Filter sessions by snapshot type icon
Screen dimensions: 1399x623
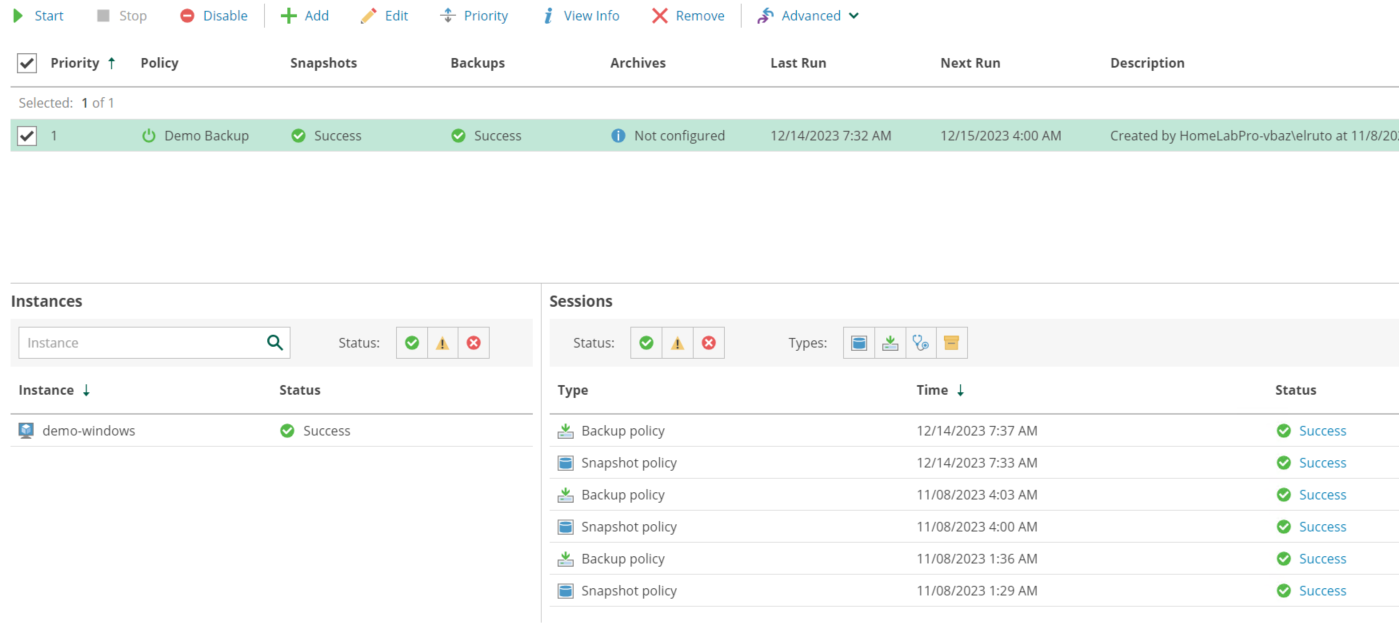tap(859, 343)
